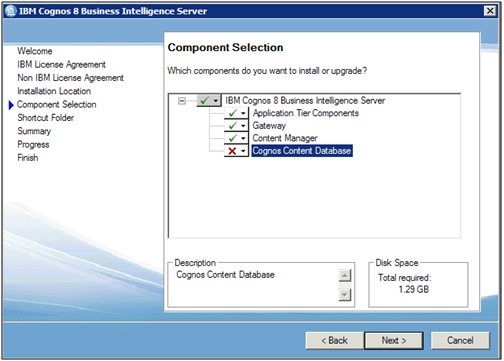The height and width of the screenshot is (361, 504).
Task: Click the IBM License Agreement step
Action: (61, 64)
